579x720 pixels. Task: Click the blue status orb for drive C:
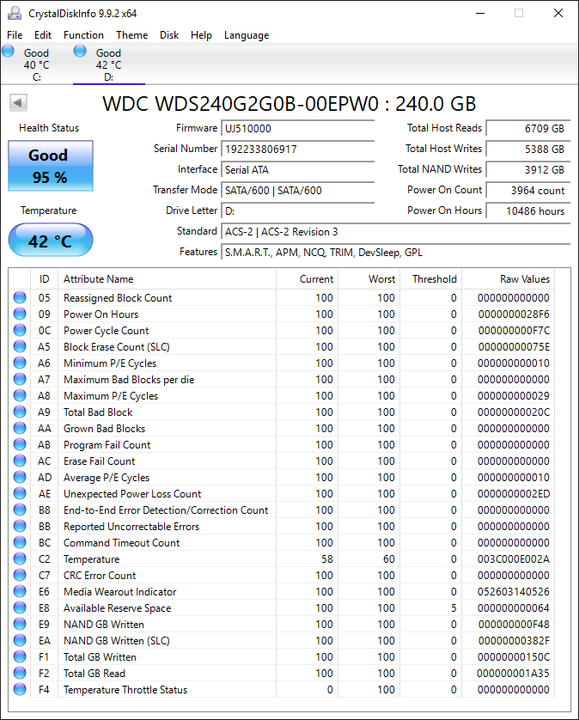point(8,51)
